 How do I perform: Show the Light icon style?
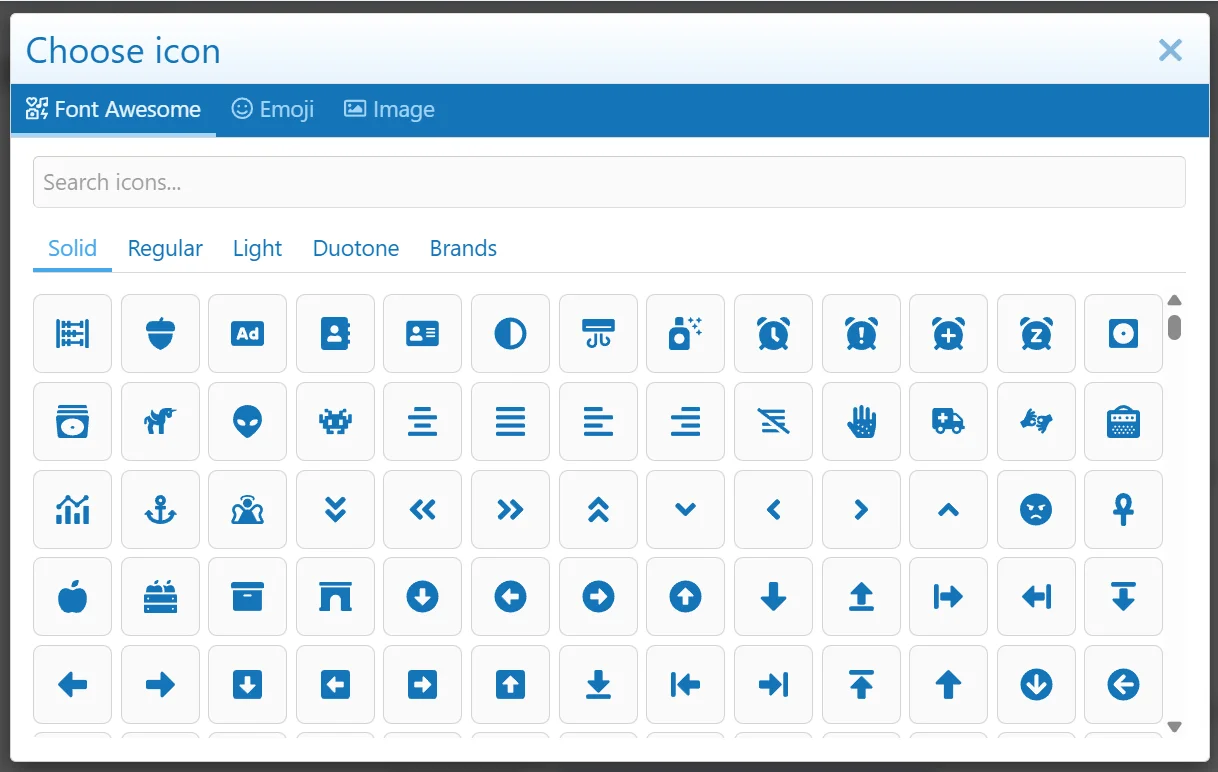(257, 249)
